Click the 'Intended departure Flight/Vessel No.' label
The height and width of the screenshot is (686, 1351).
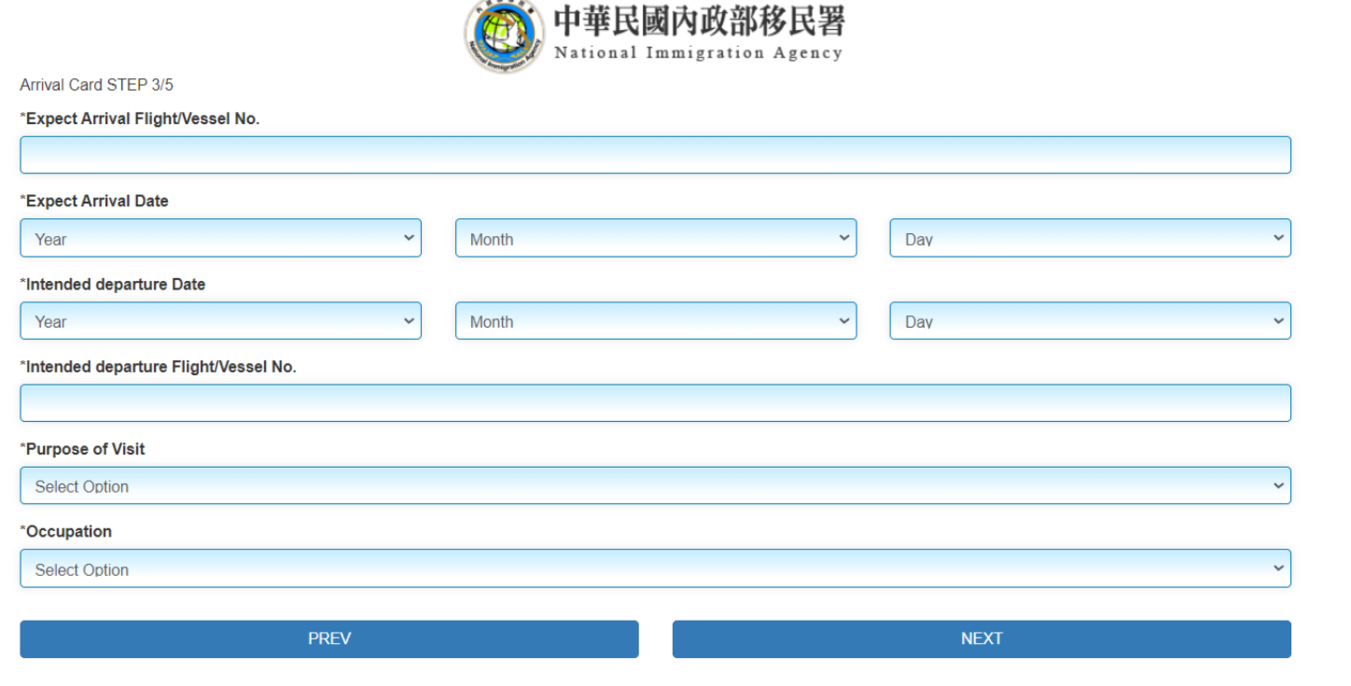point(158,367)
